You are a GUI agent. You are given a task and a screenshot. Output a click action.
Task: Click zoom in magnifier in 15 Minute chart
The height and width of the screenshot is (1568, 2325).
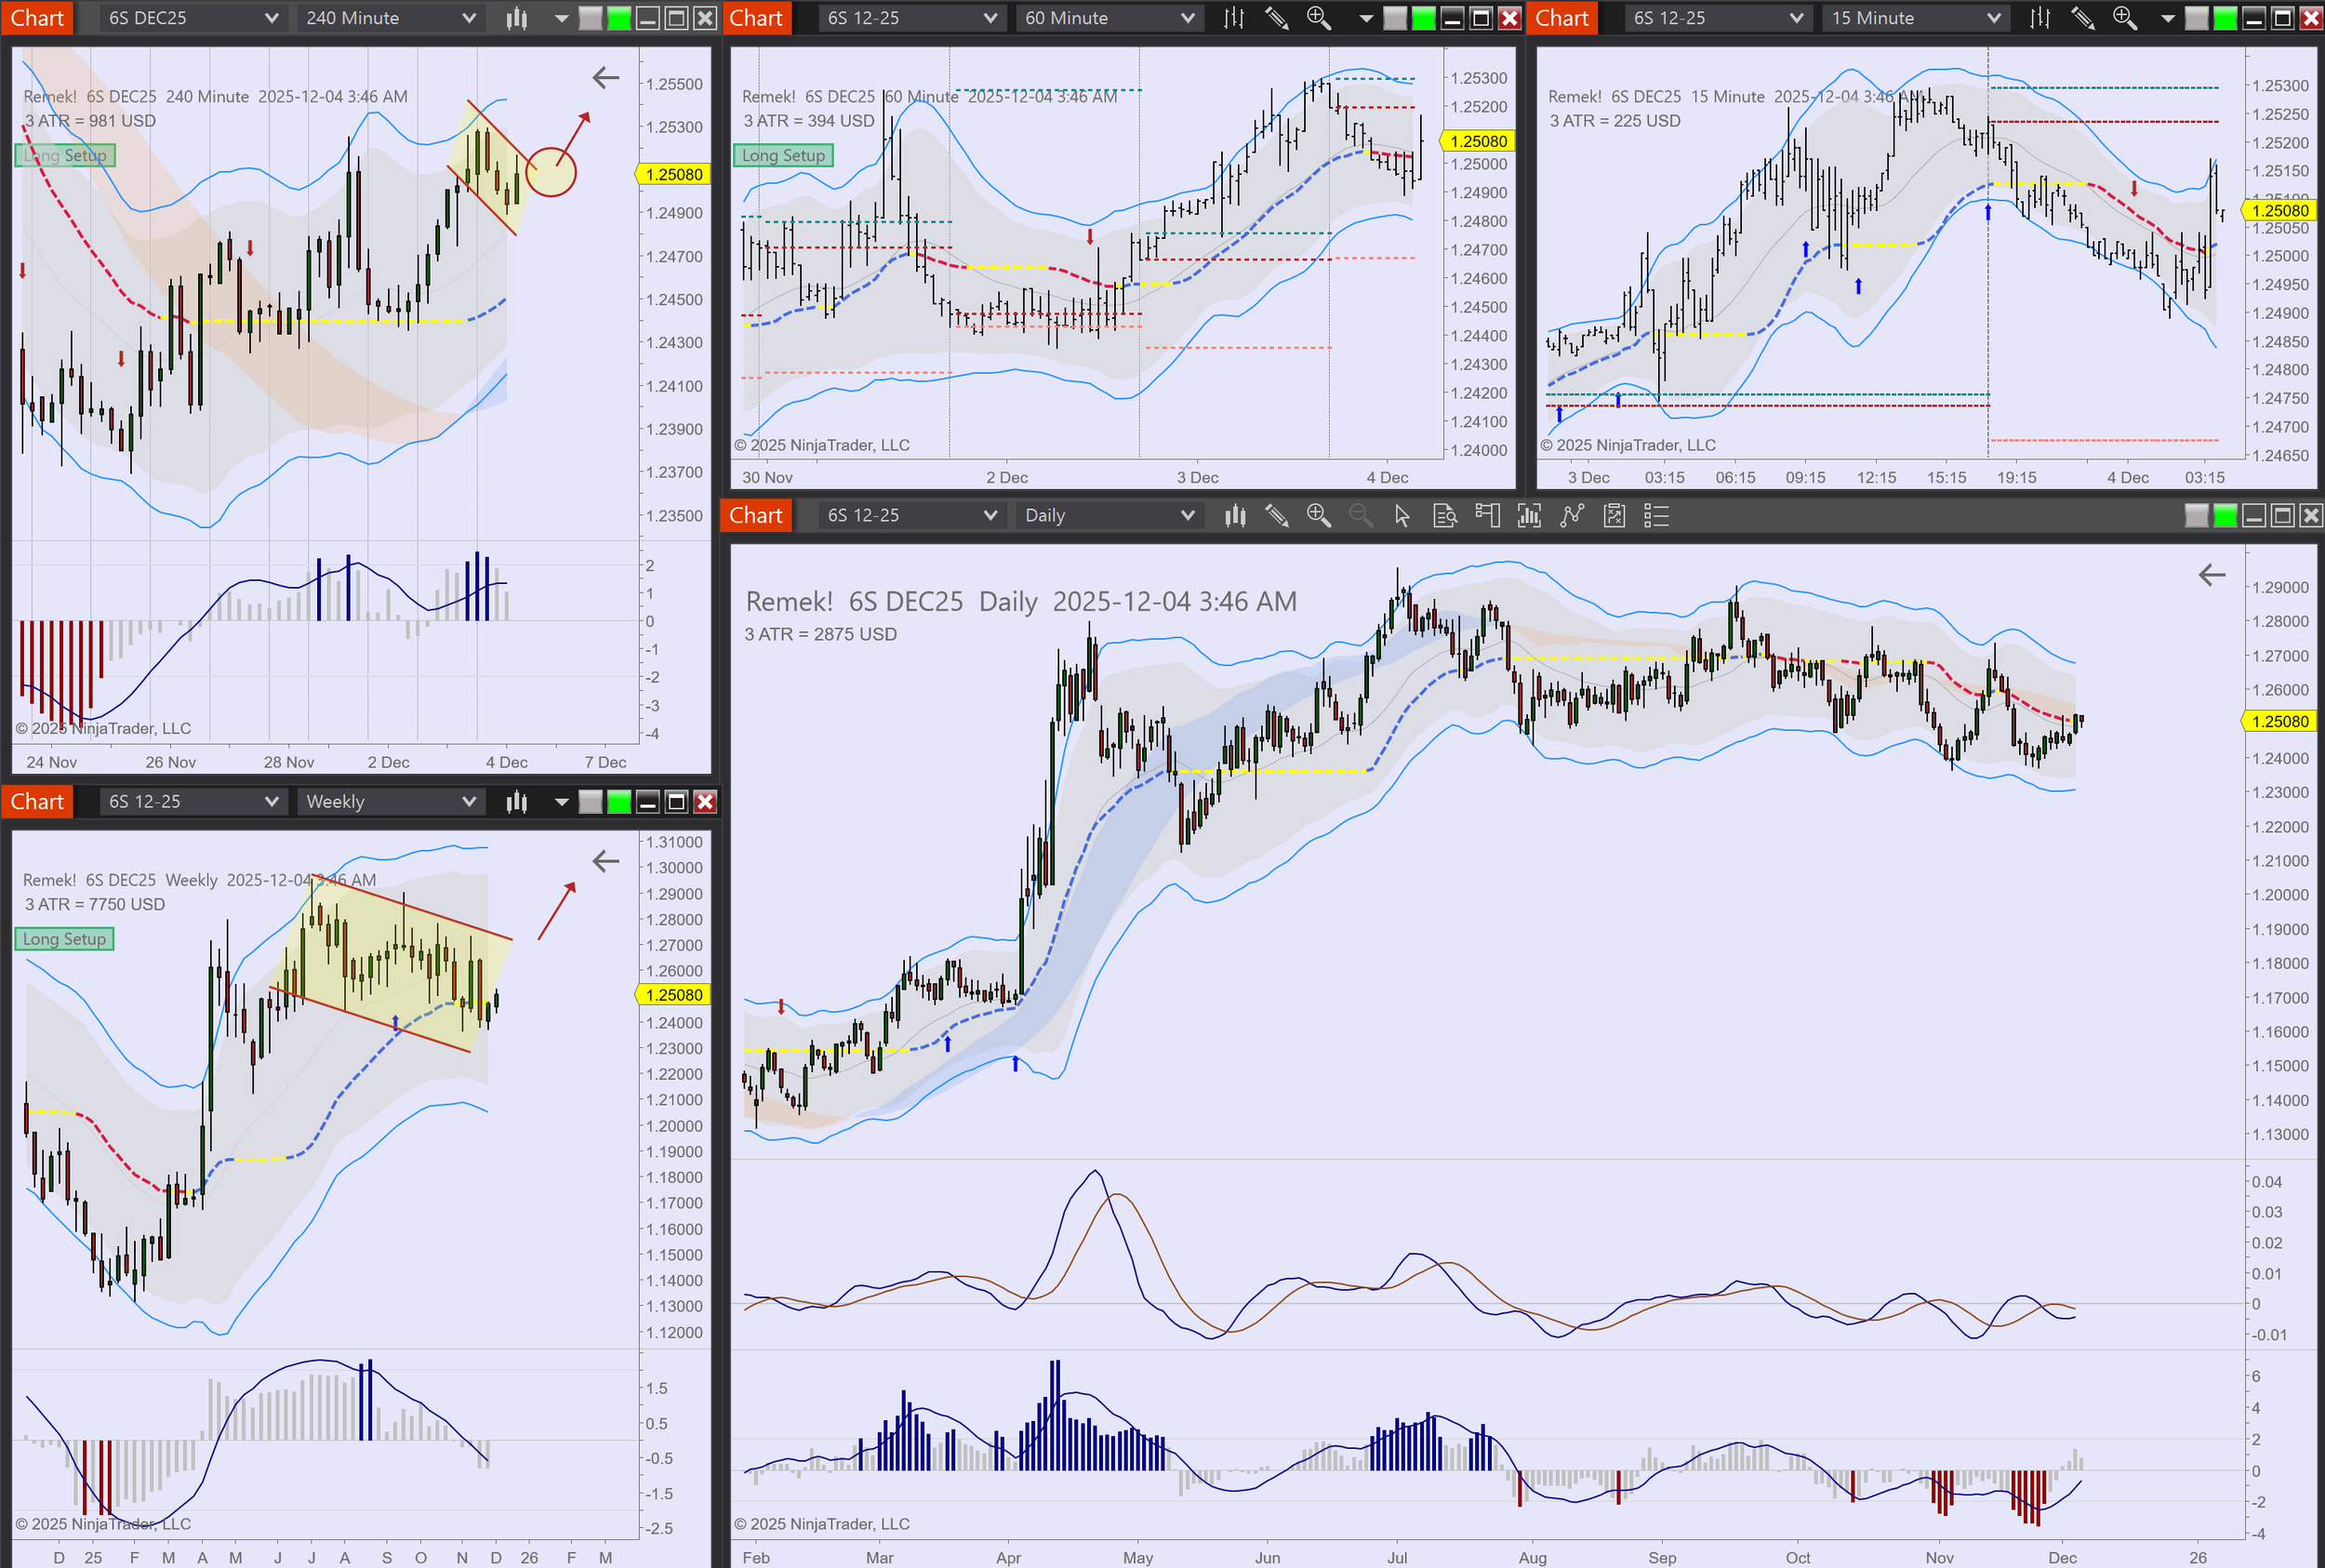pos(2125,18)
